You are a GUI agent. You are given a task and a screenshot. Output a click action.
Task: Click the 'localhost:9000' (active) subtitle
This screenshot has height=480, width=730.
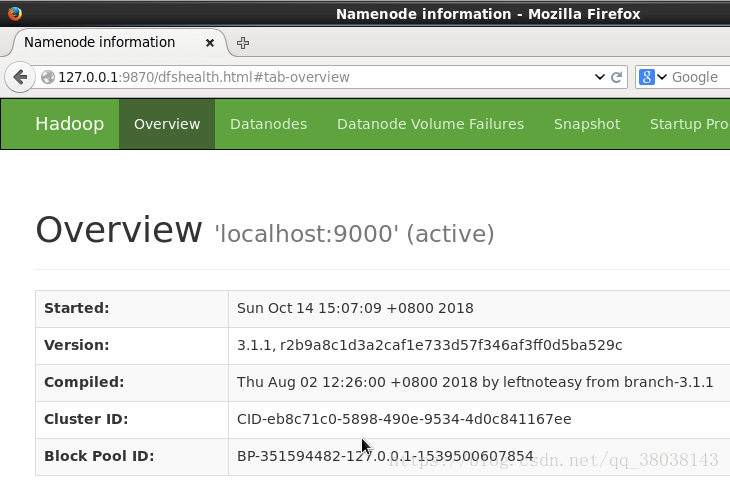click(x=354, y=234)
